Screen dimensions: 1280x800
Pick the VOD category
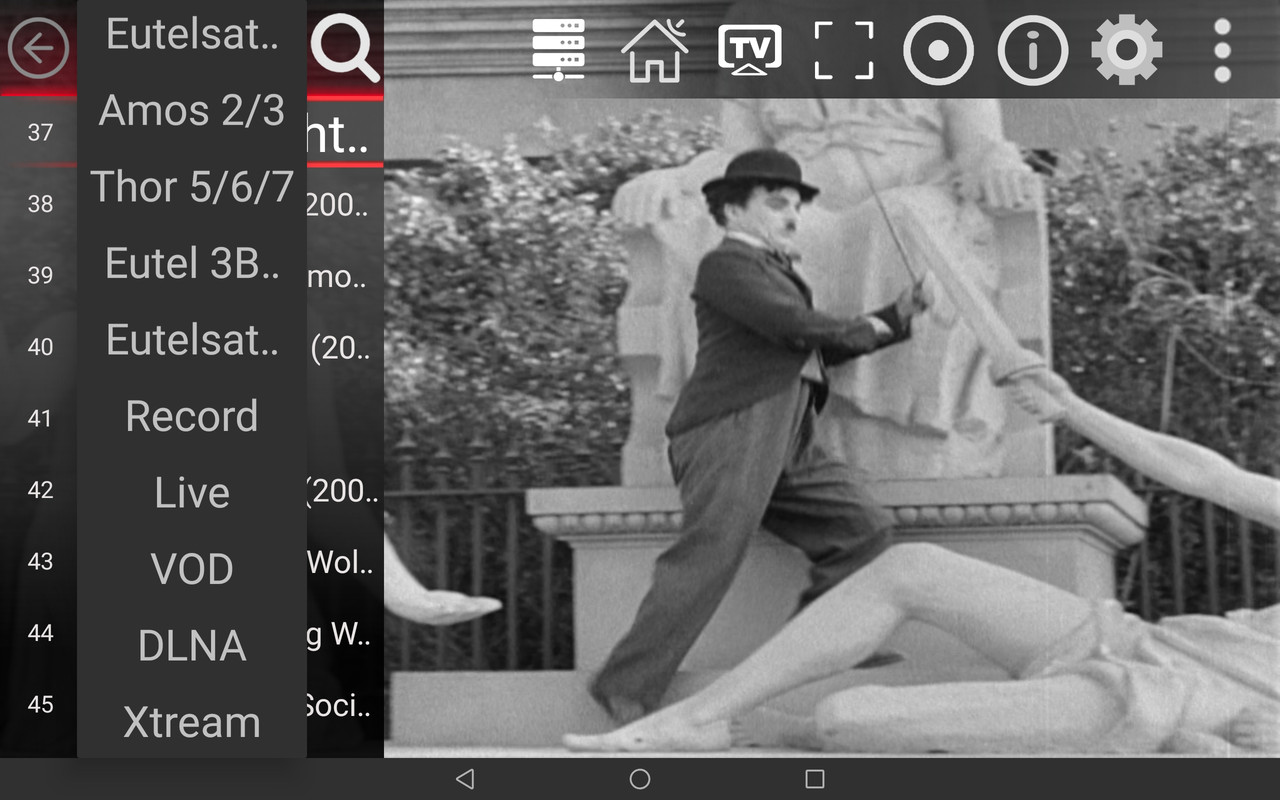pos(192,569)
